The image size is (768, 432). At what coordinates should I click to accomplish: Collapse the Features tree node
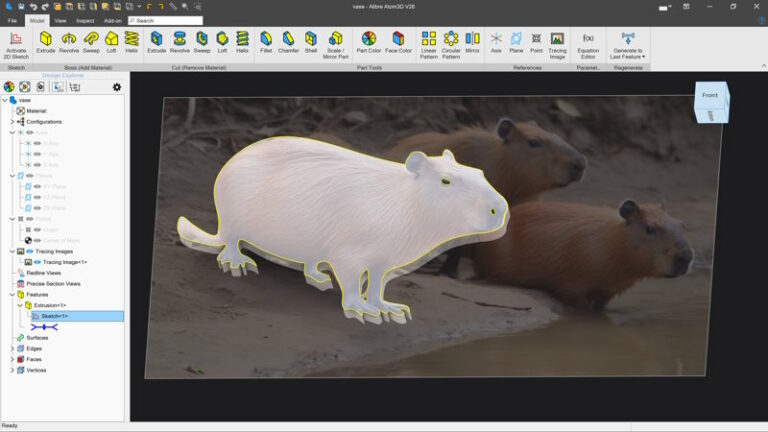click(x=12, y=294)
